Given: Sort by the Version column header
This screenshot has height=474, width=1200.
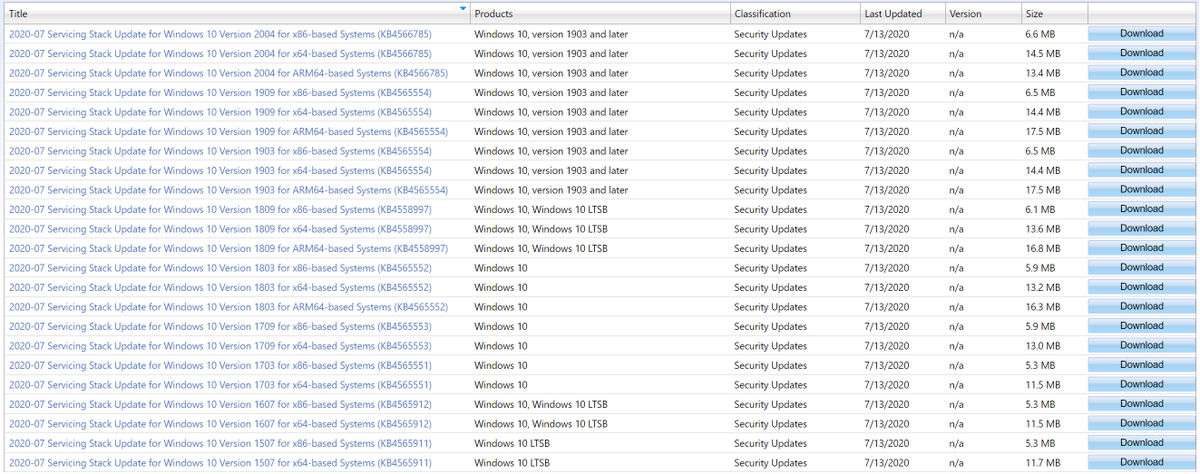Looking at the screenshot, I should click(x=982, y=14).
